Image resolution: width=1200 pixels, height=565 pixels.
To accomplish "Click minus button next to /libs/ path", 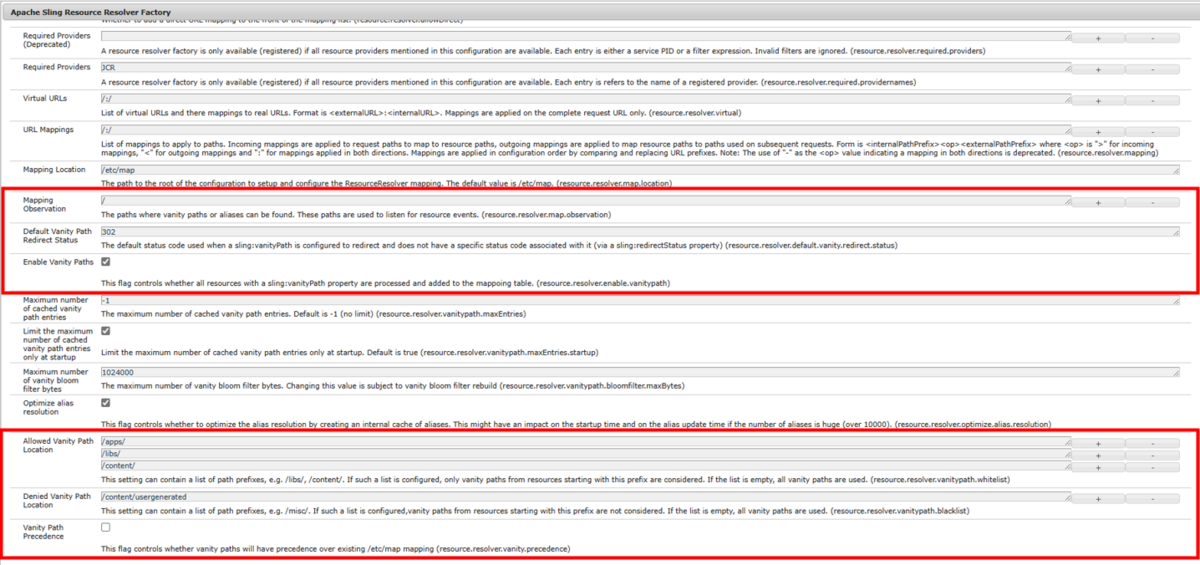I will click(x=1152, y=455).
